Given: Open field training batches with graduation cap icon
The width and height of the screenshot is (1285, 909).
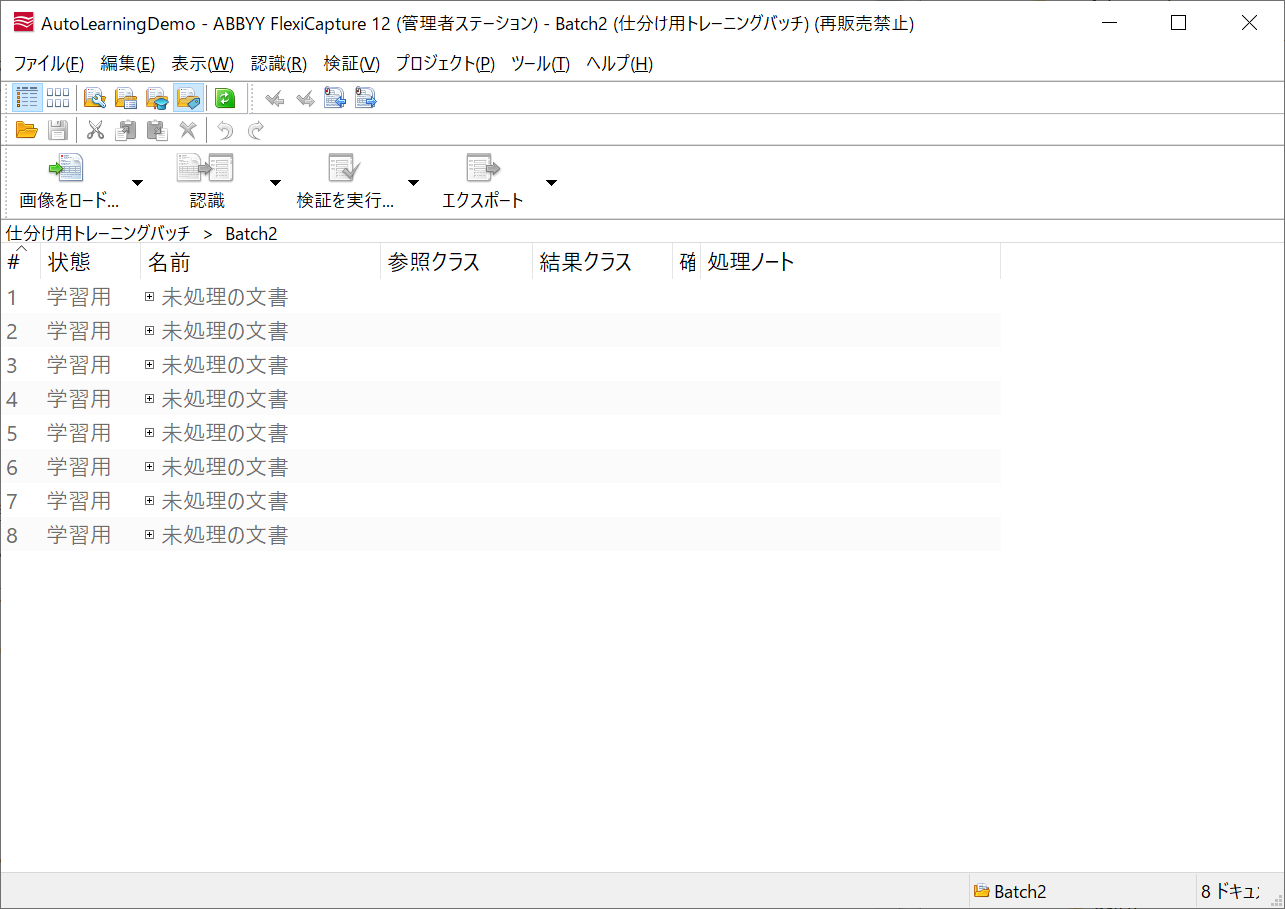Looking at the screenshot, I should [x=157, y=98].
